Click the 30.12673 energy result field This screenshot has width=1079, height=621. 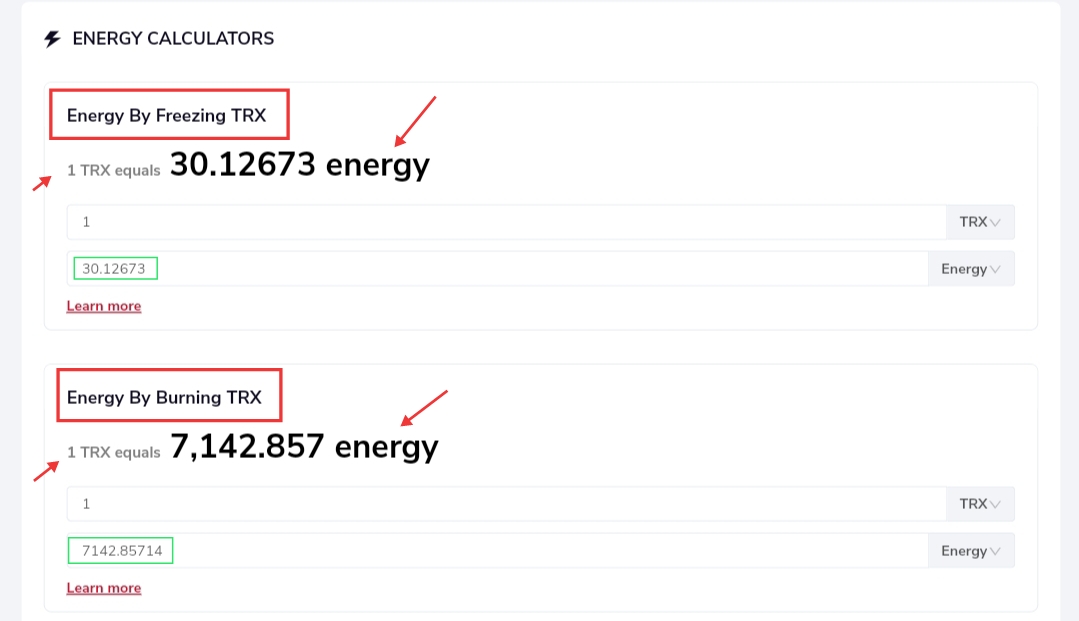click(498, 269)
